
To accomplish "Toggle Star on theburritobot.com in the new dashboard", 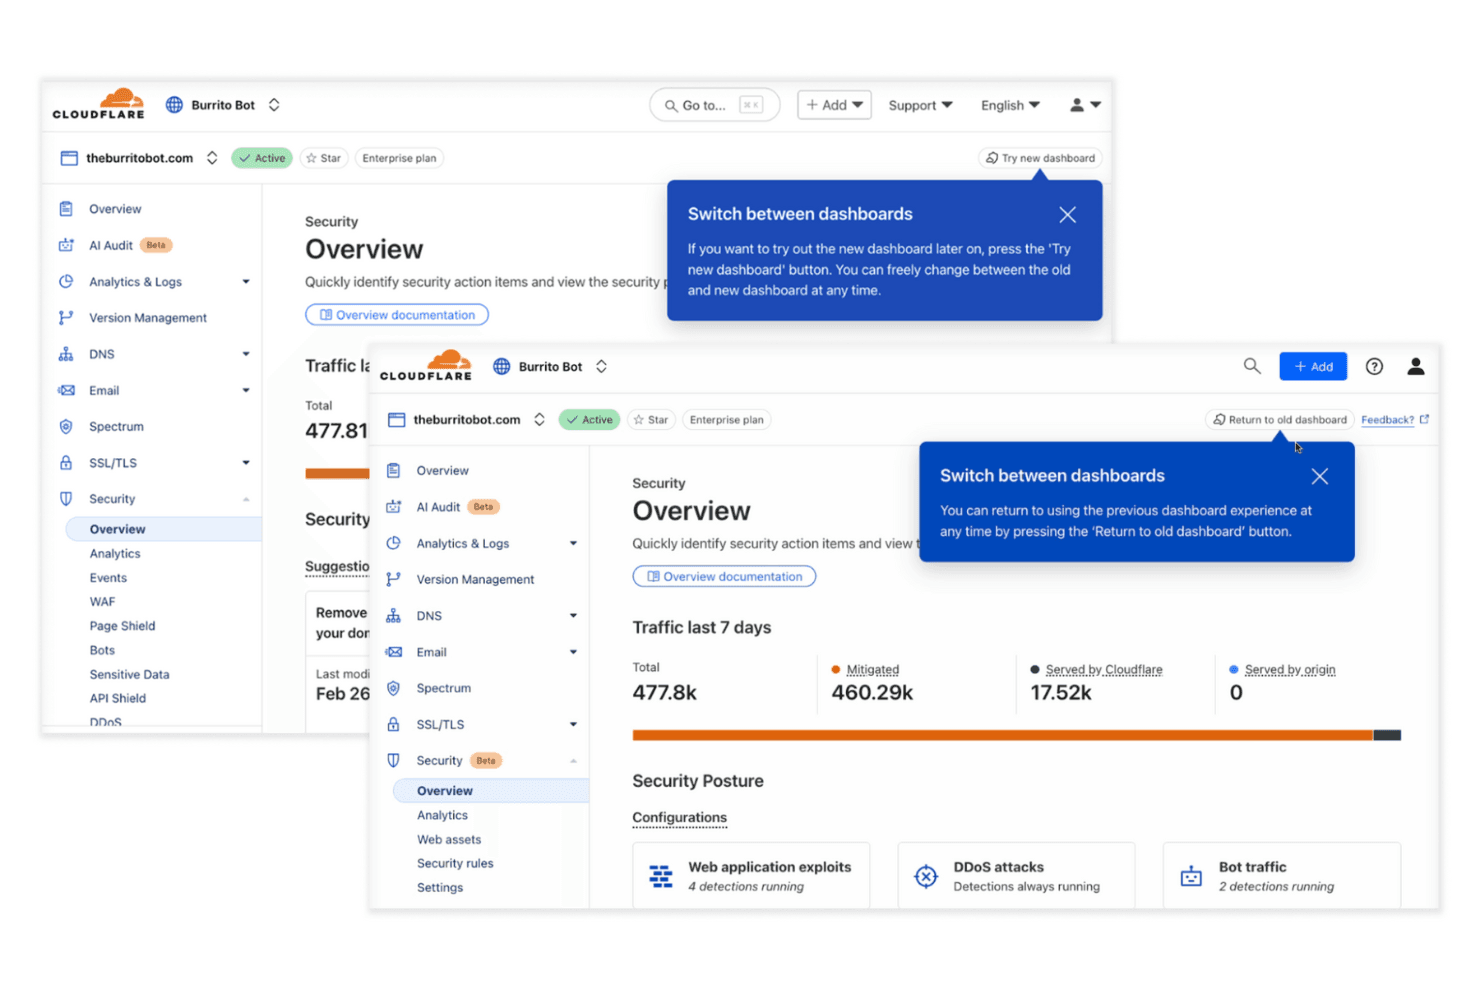I will pyautogui.click(x=651, y=420).
